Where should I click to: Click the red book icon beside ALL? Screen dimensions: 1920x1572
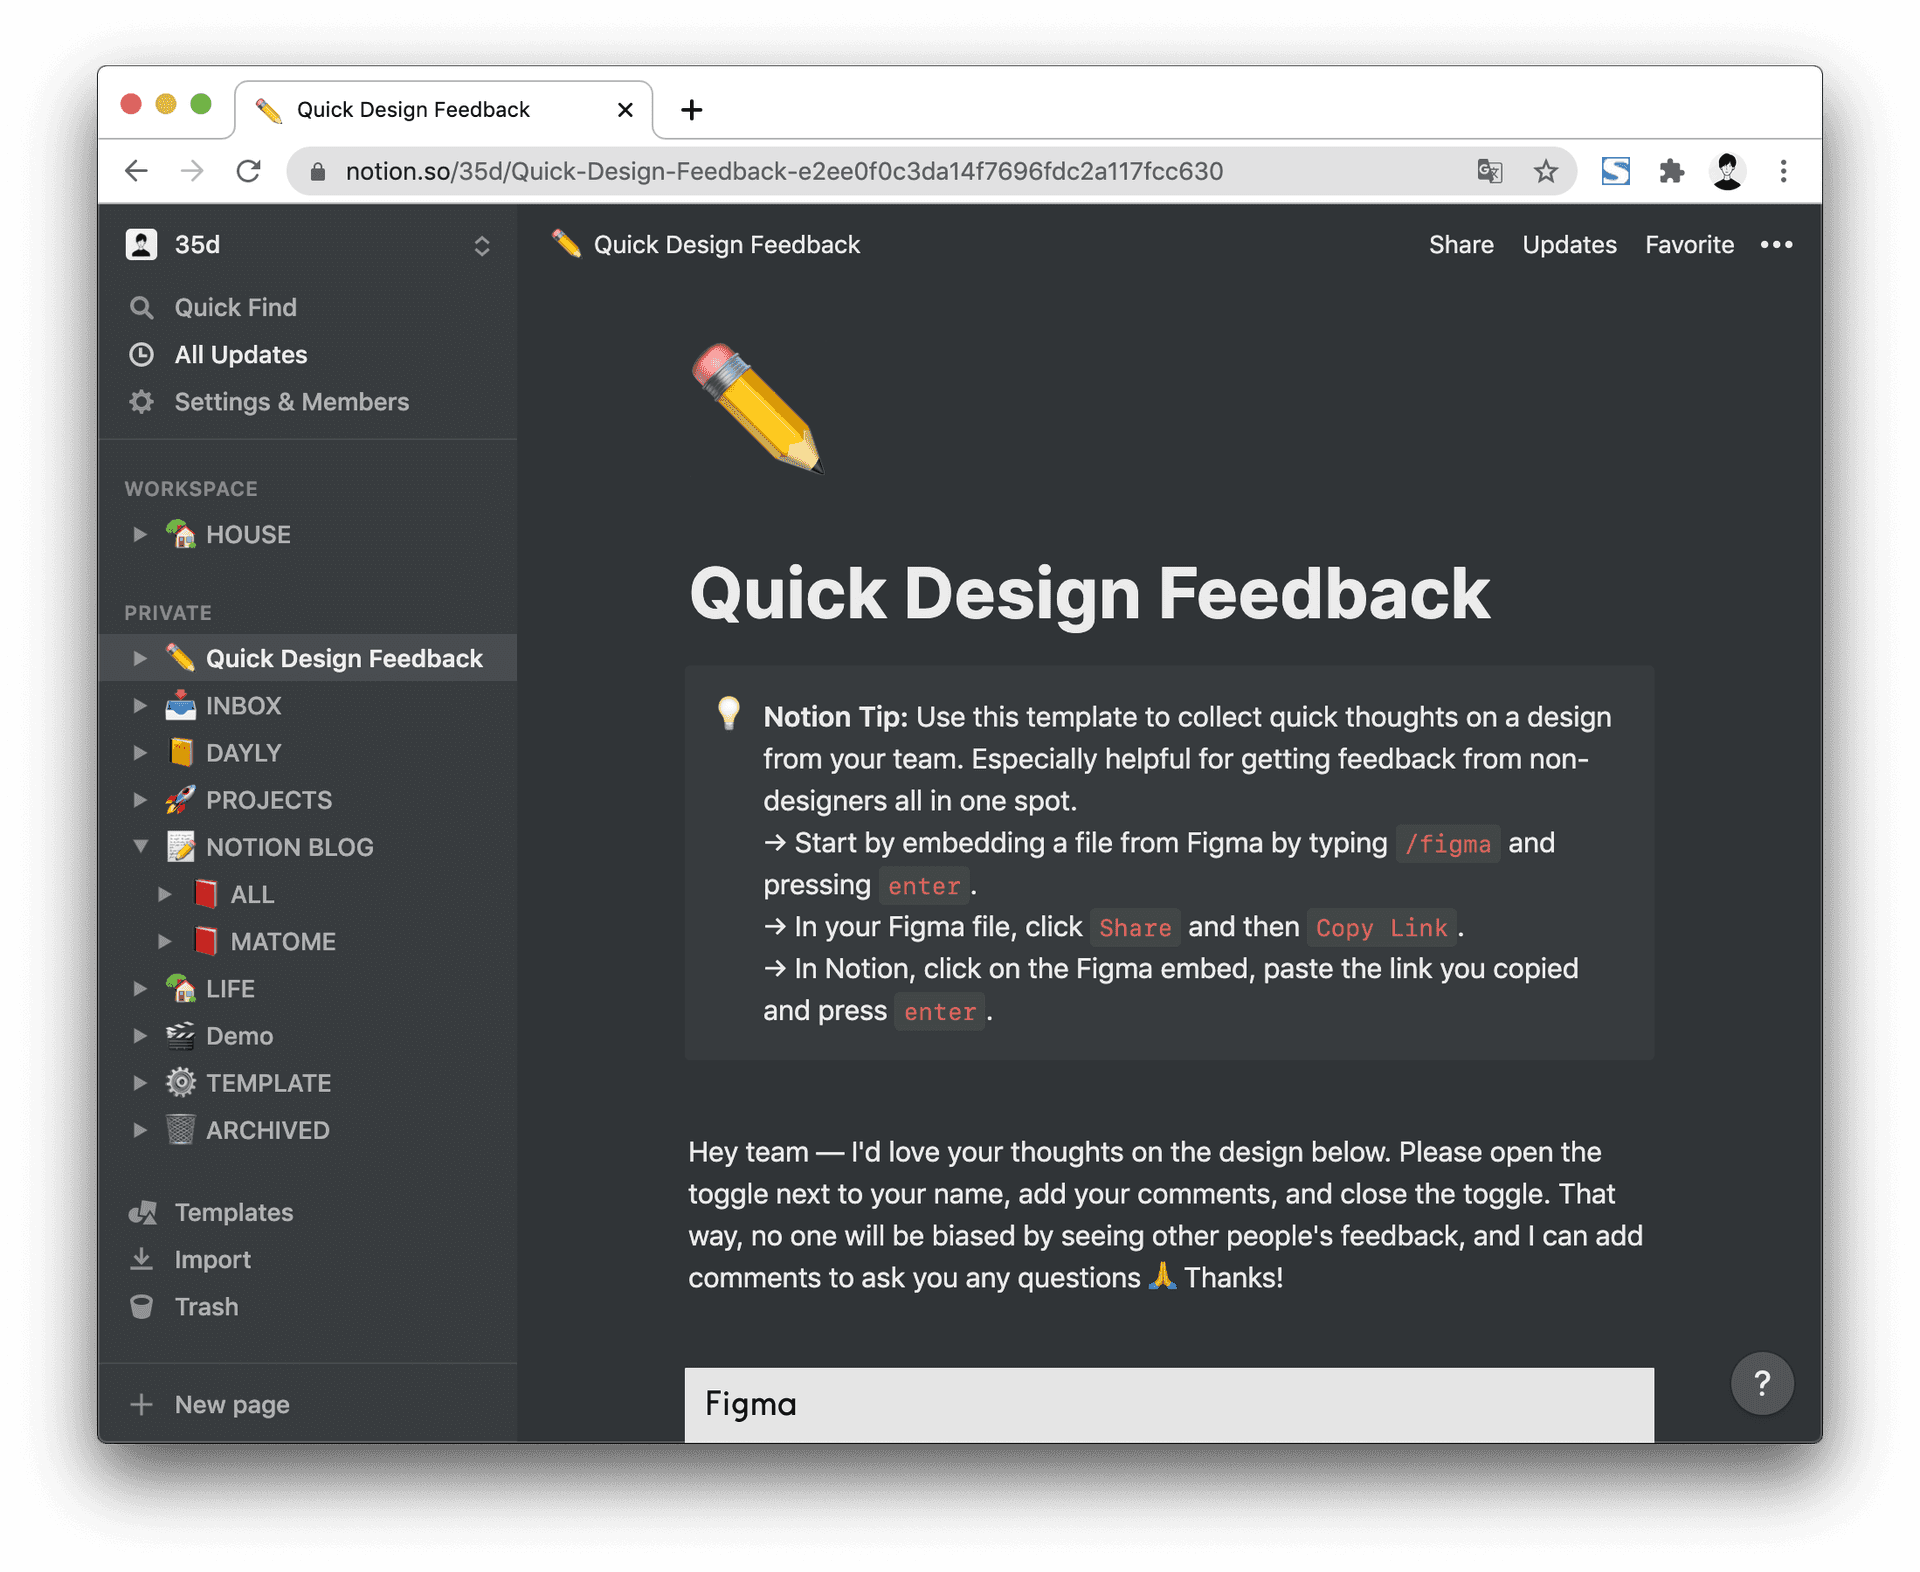(205, 894)
